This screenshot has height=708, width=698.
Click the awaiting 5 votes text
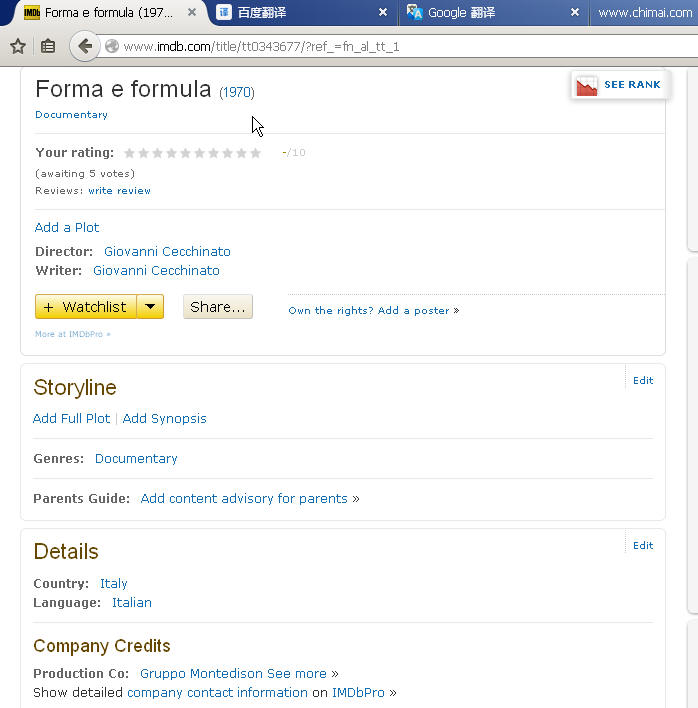pyautogui.click(x=85, y=173)
